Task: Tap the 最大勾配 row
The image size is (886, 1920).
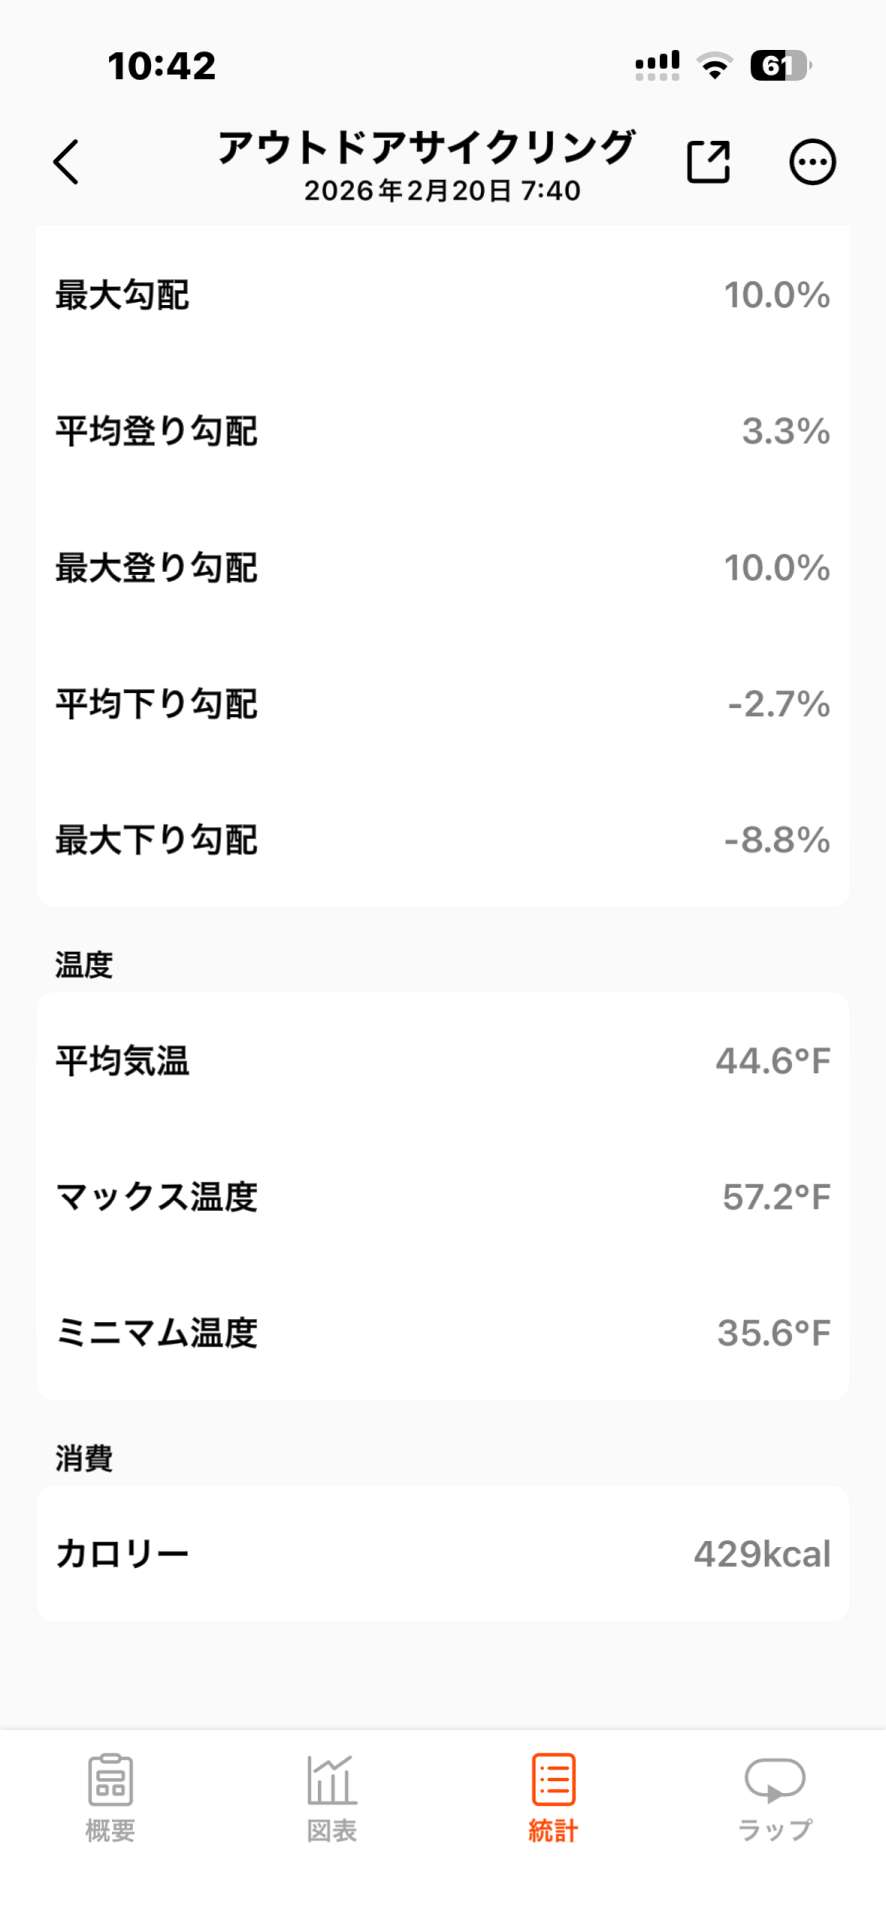Action: click(442, 295)
